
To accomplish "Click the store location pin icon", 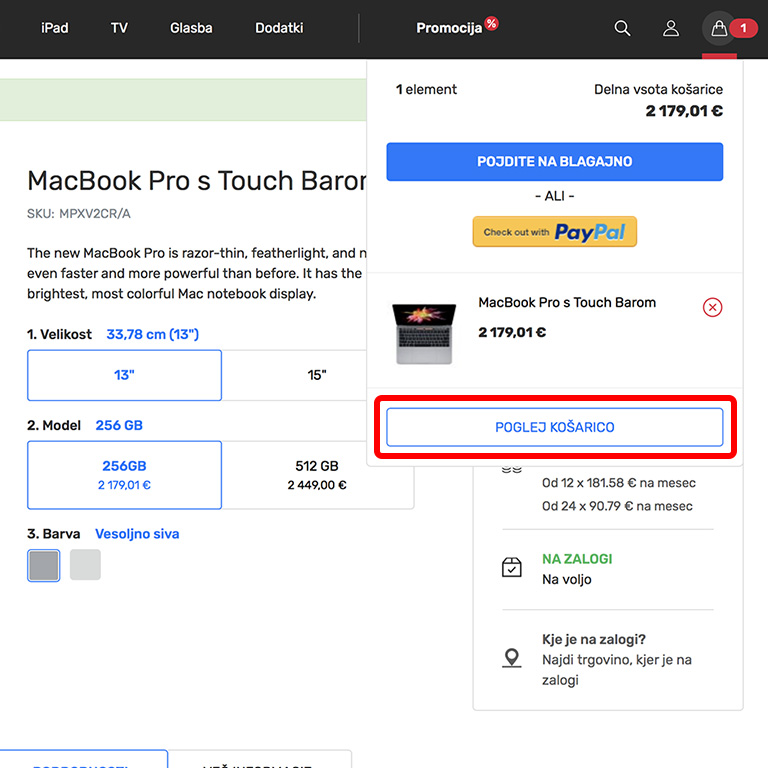I will click(x=511, y=658).
